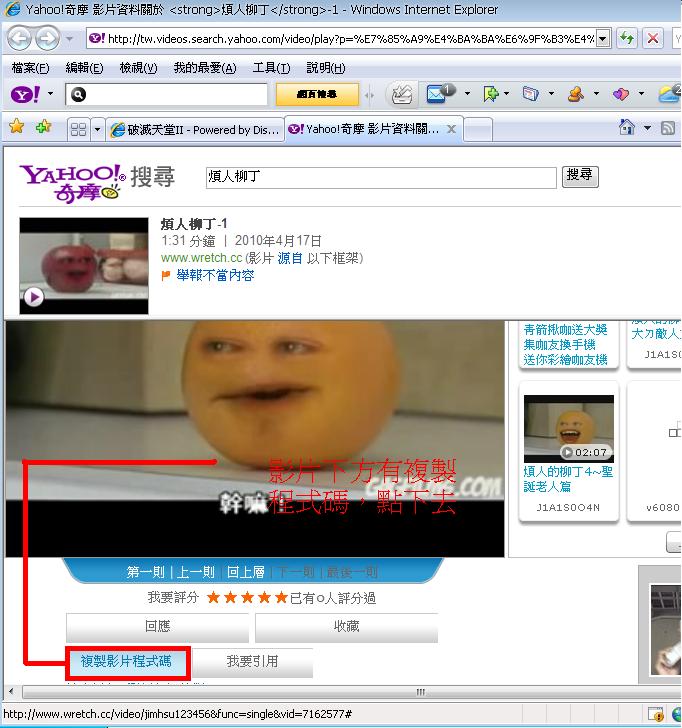Viewport: 682px width, 728px height.
Task: Expand the Home icon dropdown arrow
Action: 647,128
